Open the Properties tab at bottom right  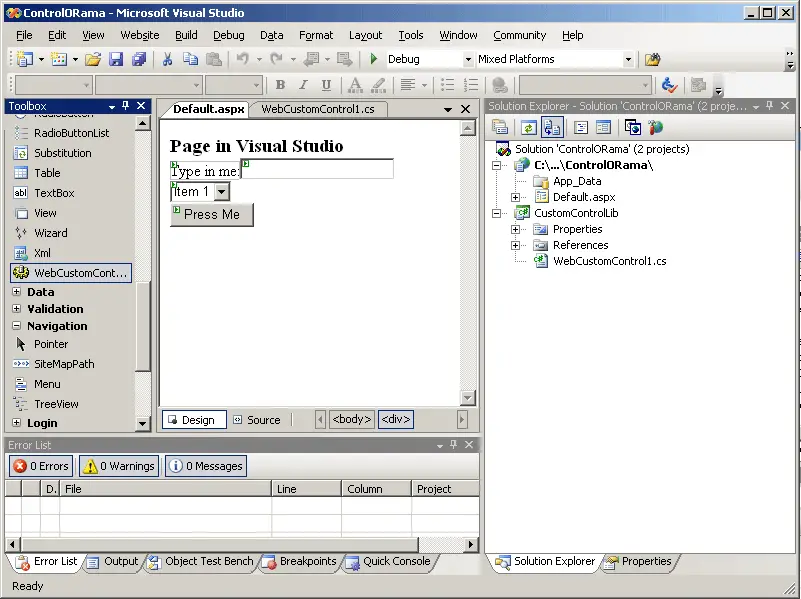coord(638,562)
